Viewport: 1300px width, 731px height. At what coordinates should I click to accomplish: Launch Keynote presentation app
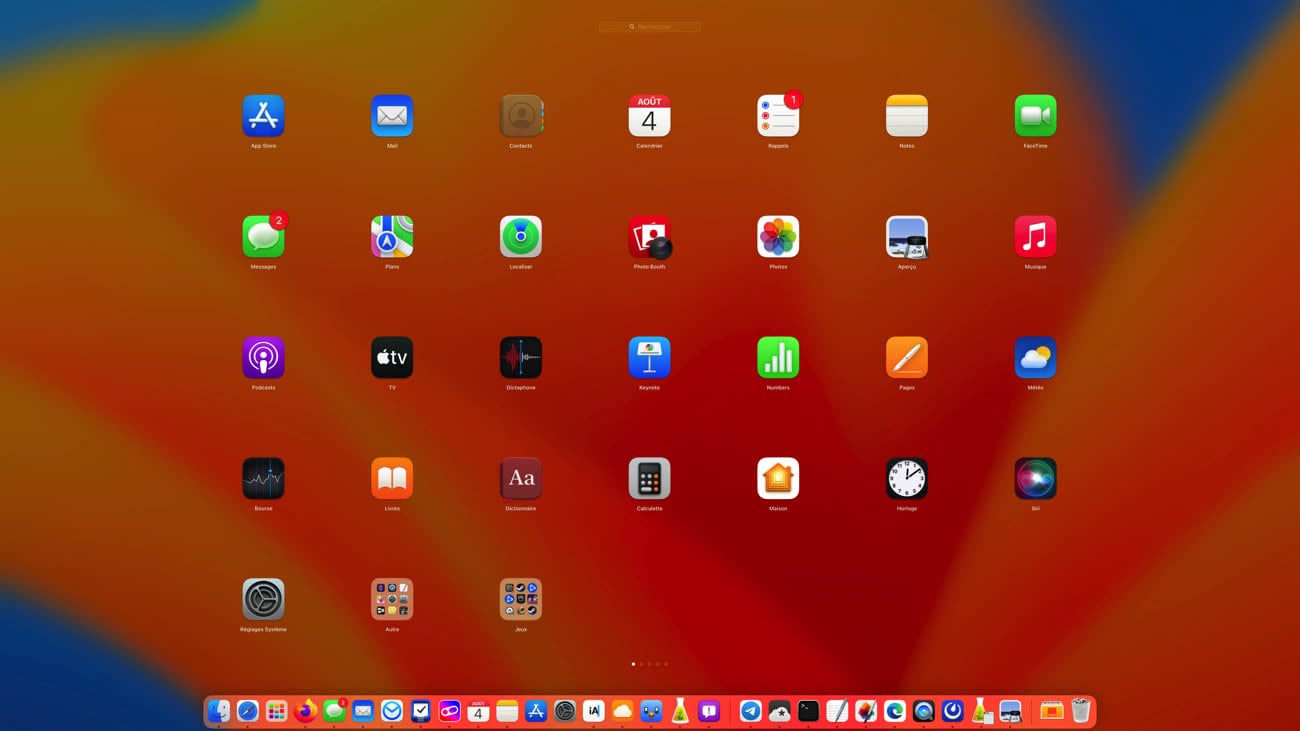[x=649, y=358]
